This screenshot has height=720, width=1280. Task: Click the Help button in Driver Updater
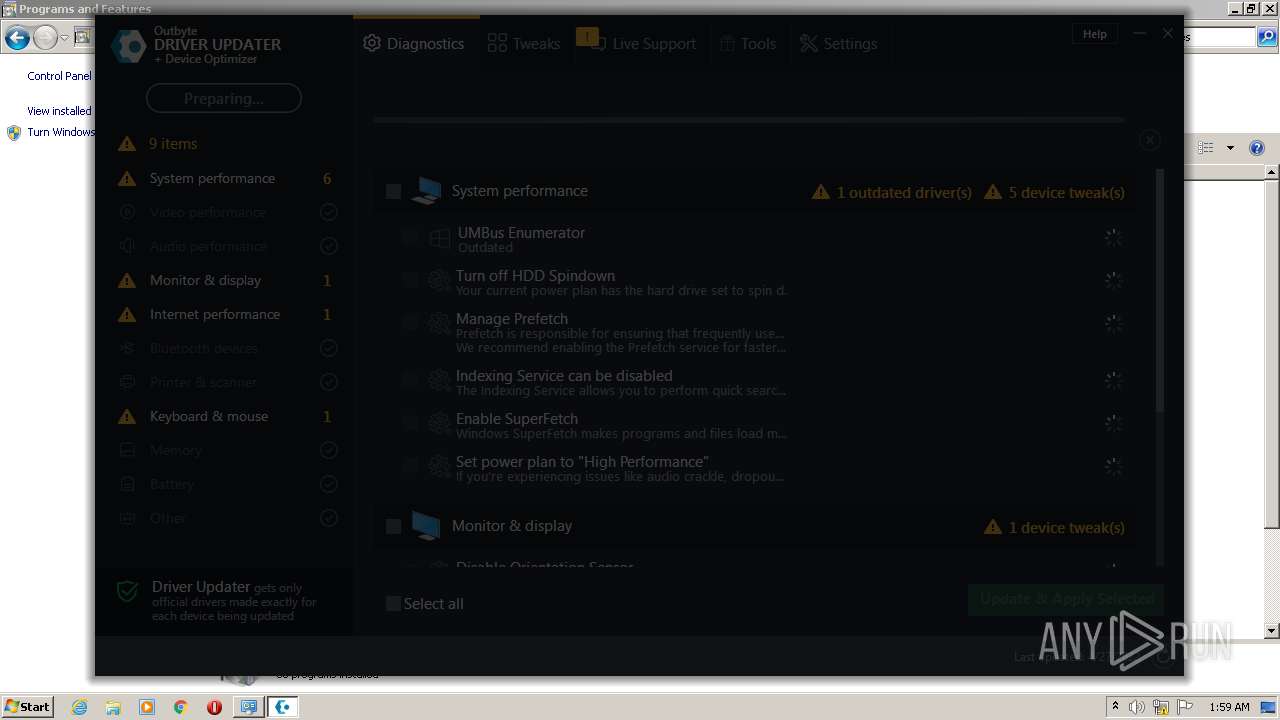[x=1095, y=34]
